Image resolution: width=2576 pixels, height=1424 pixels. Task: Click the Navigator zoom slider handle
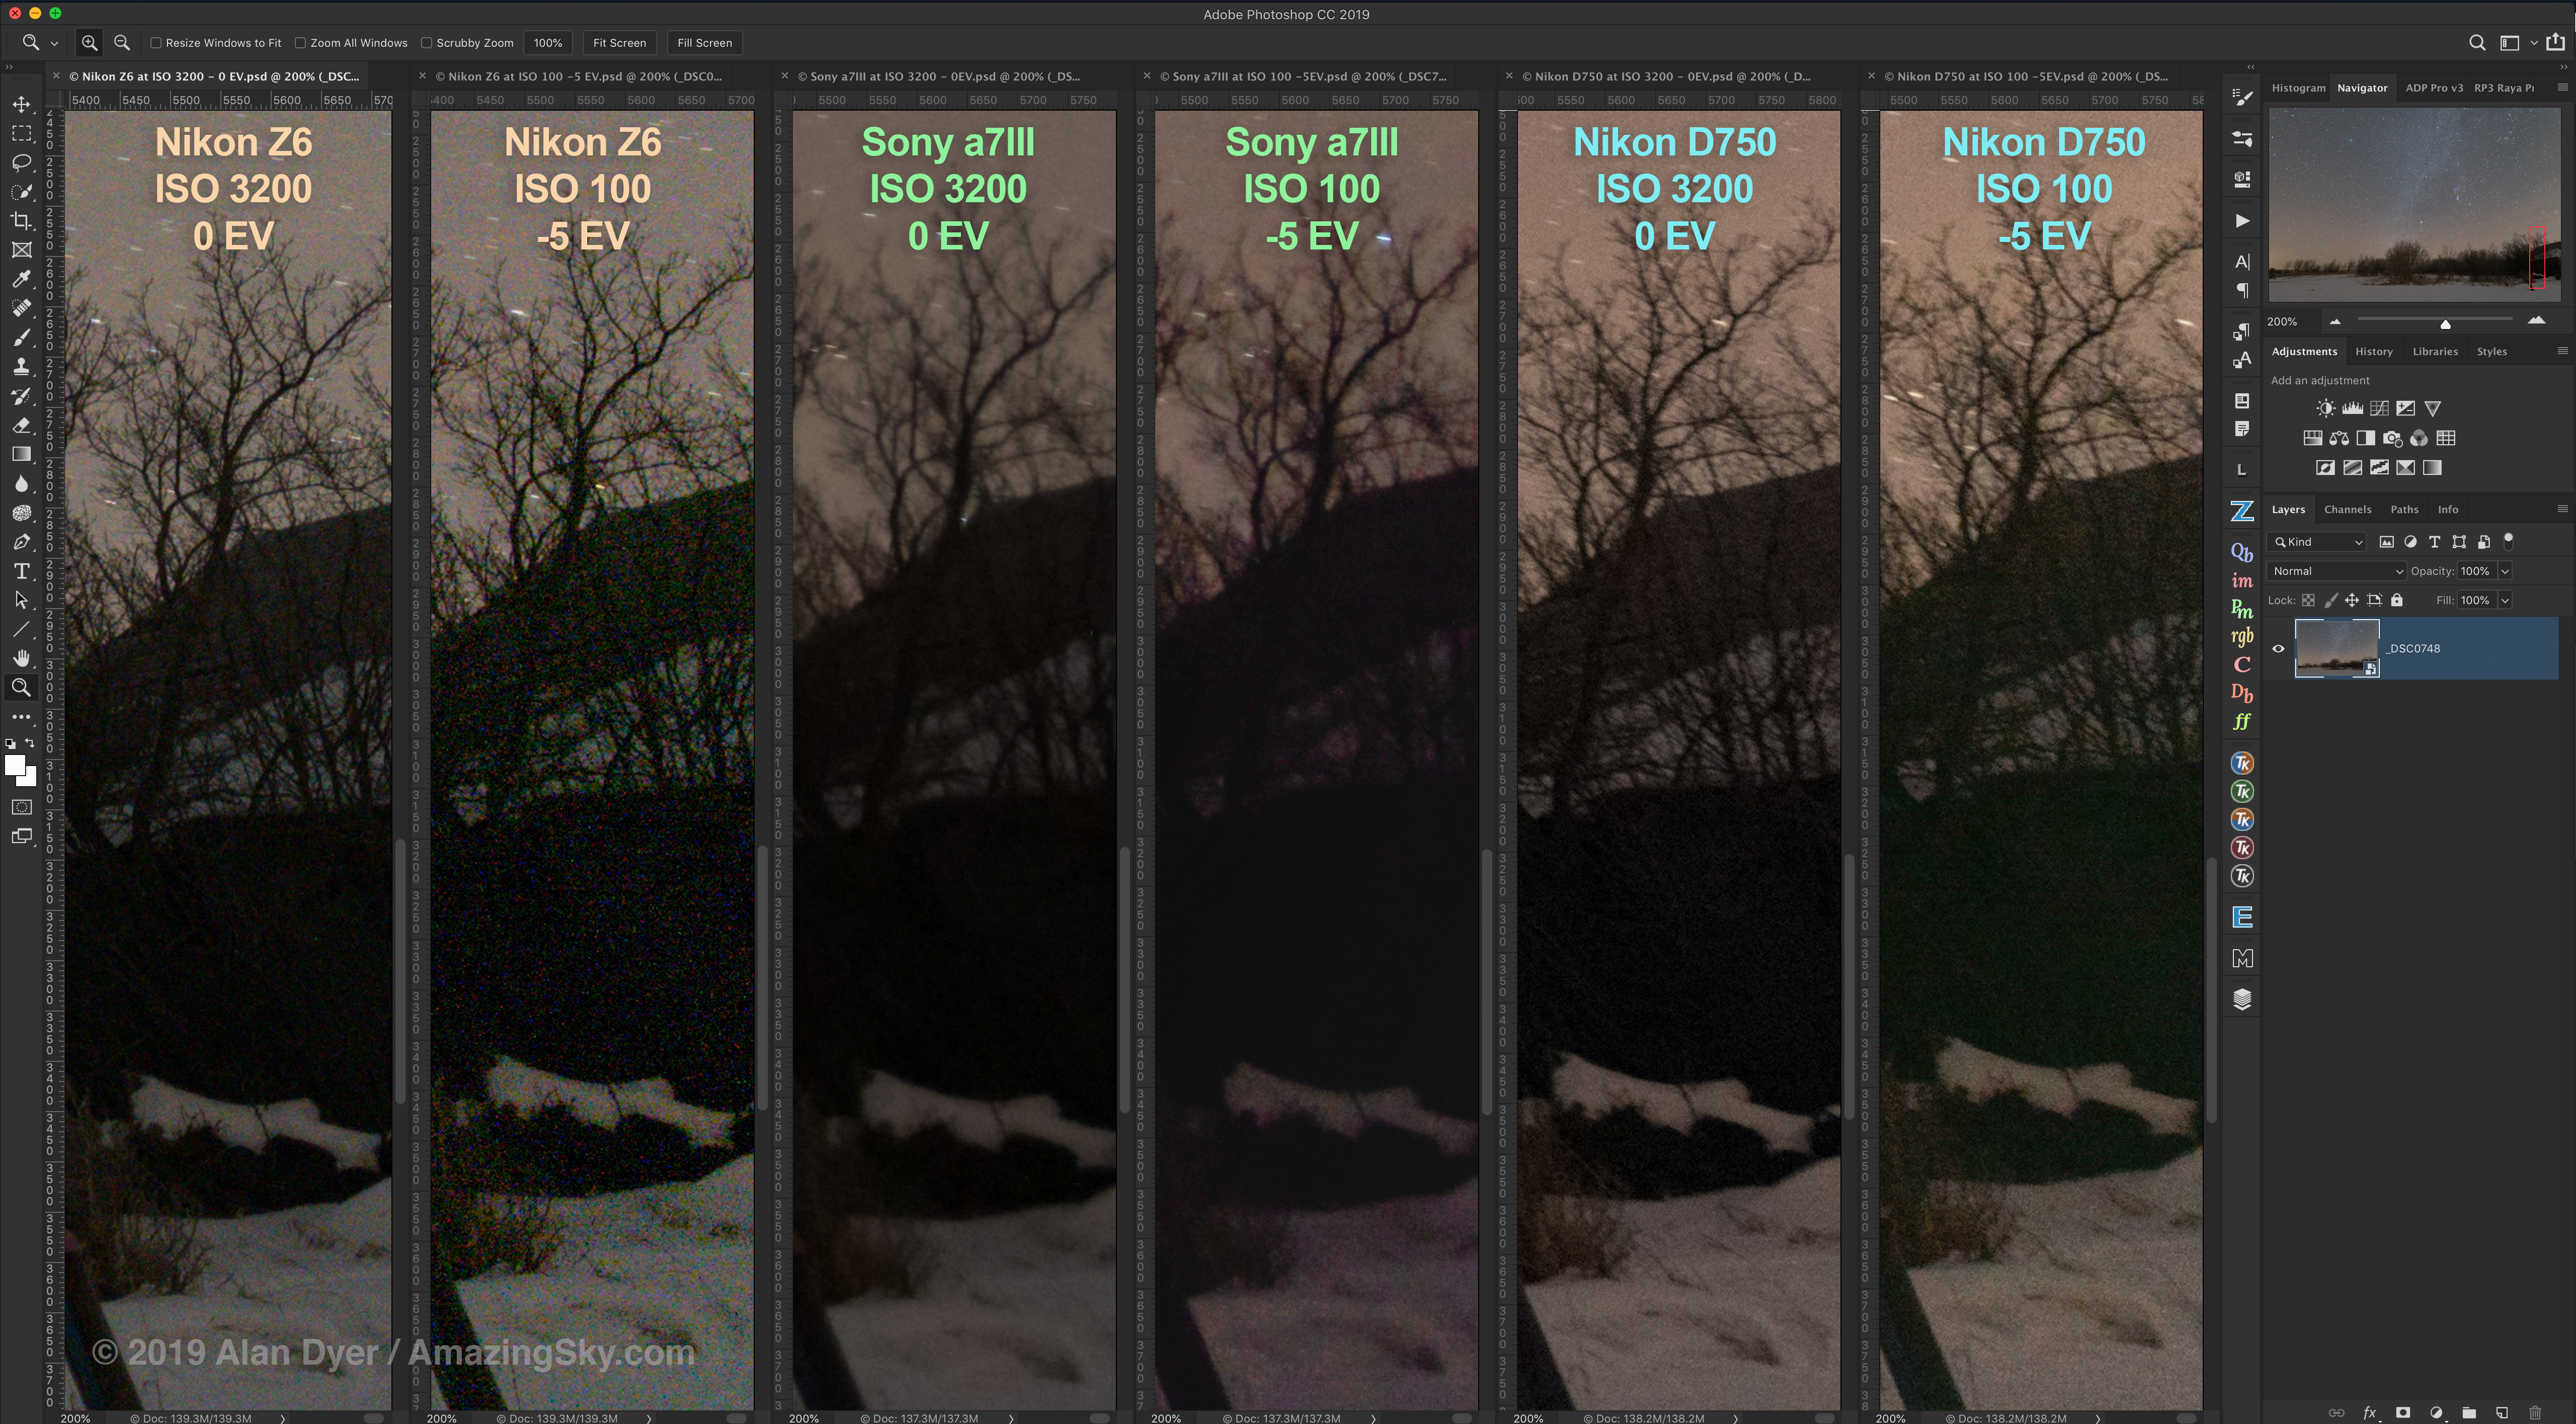(x=2445, y=323)
